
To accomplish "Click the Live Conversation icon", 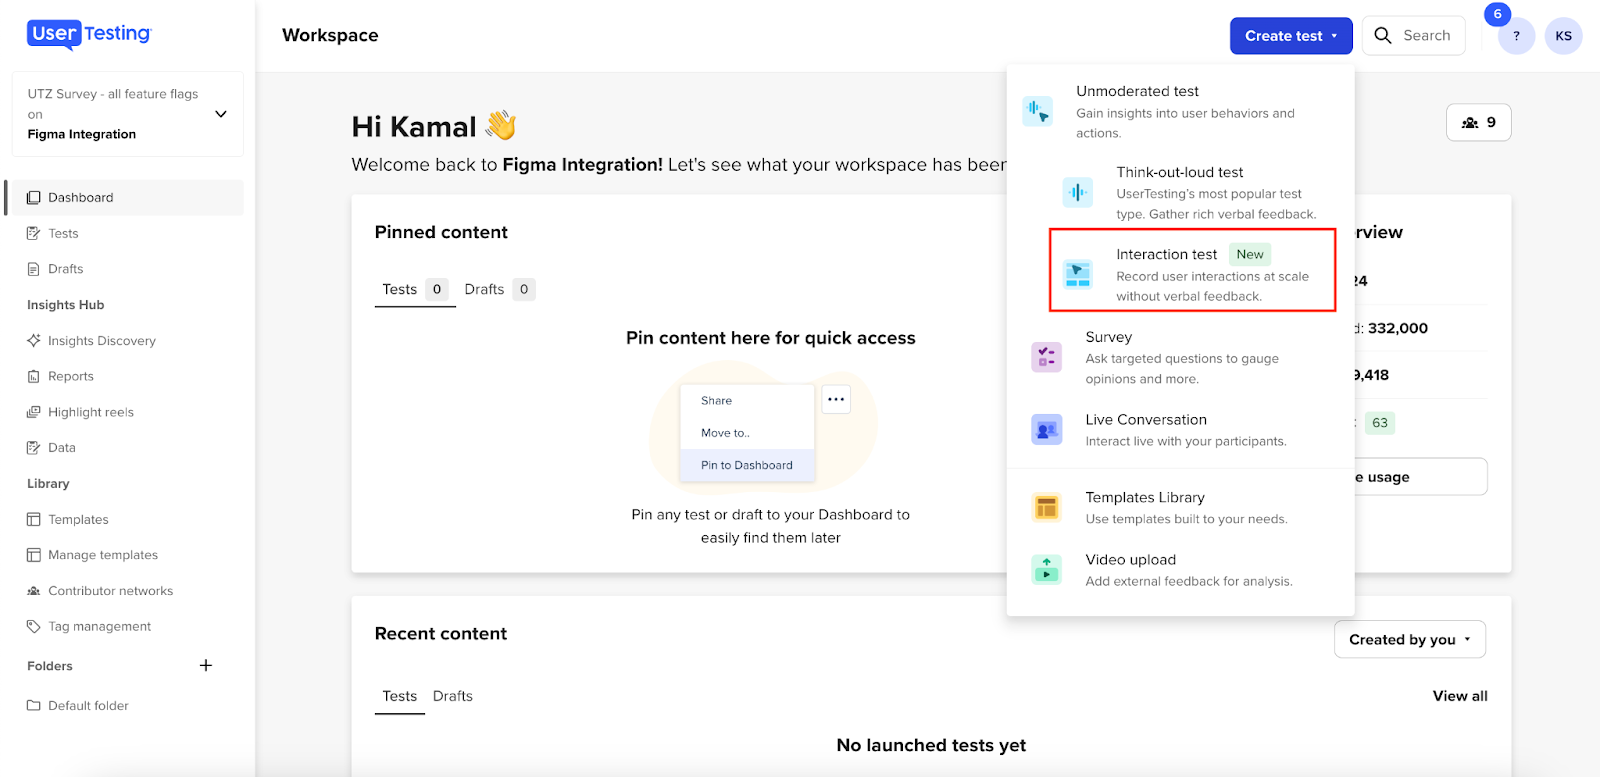I will pyautogui.click(x=1046, y=430).
